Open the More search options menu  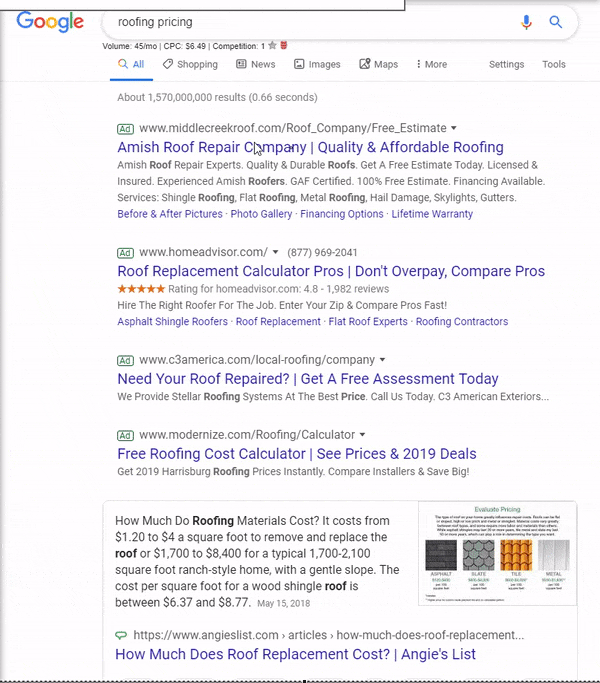(431, 64)
